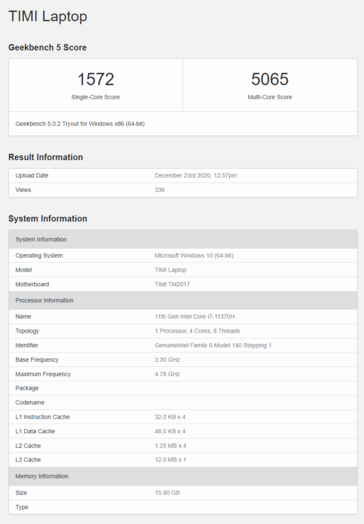The width and height of the screenshot is (364, 524).
Task: Click the Single-Core Score label
Action: (x=96, y=97)
